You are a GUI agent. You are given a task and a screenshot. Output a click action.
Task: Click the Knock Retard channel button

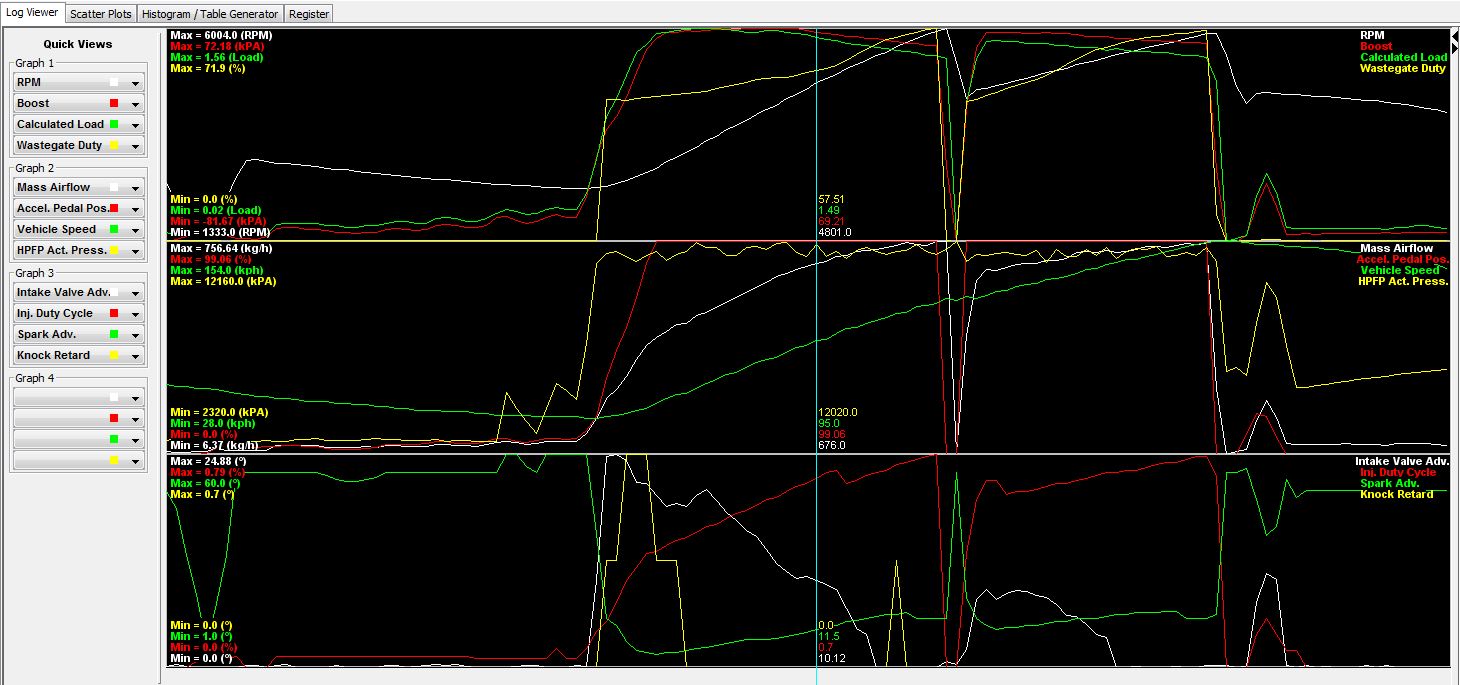click(x=60, y=355)
